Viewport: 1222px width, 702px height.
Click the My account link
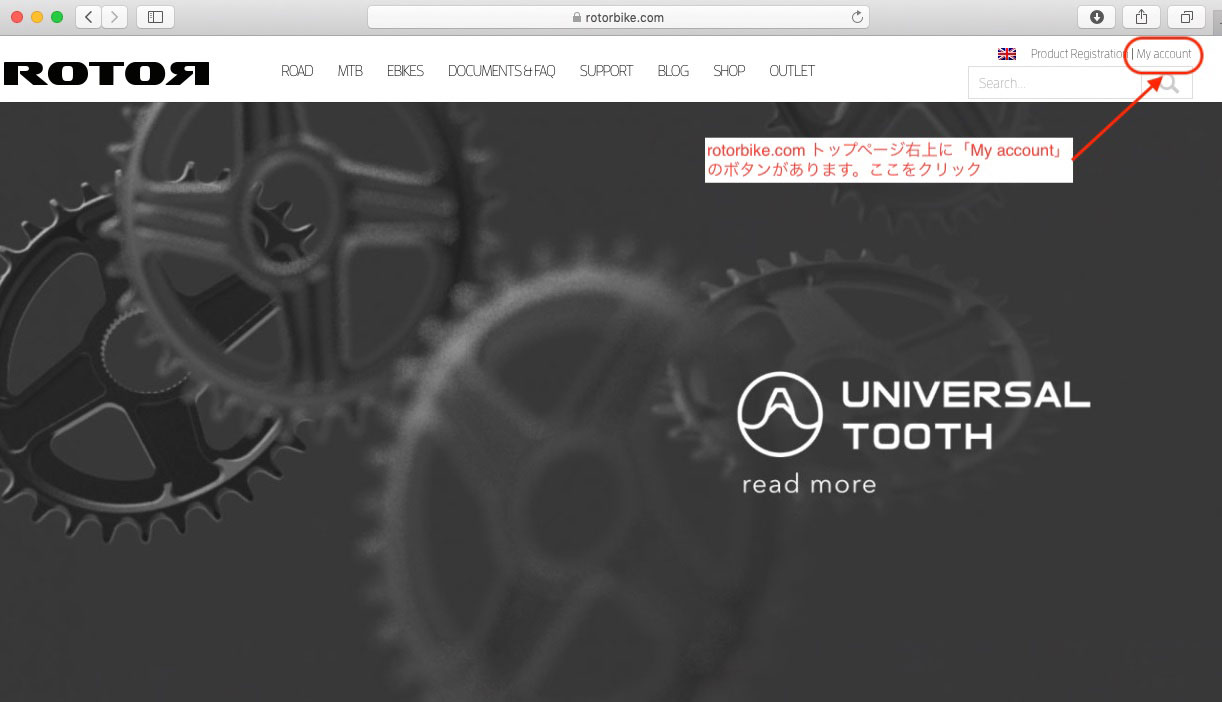click(x=1164, y=54)
